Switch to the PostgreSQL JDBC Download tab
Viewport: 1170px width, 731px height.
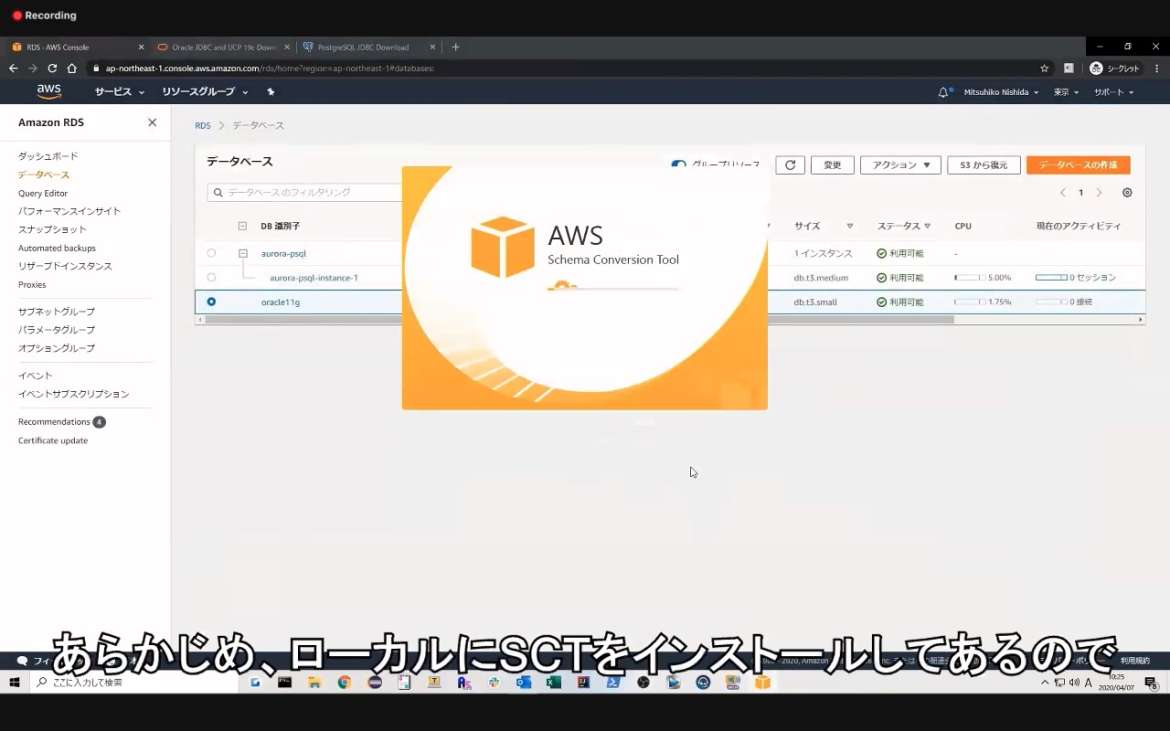coord(369,47)
